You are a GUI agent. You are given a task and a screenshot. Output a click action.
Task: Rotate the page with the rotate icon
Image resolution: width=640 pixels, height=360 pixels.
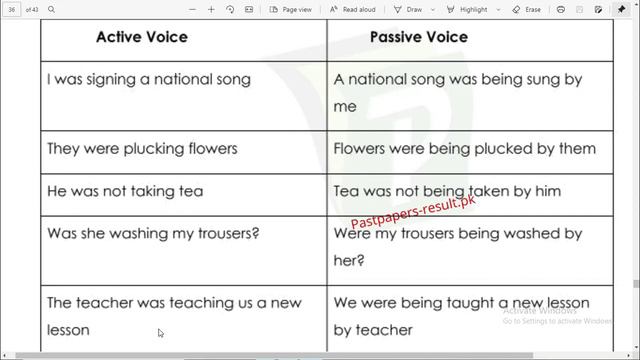[x=230, y=9]
